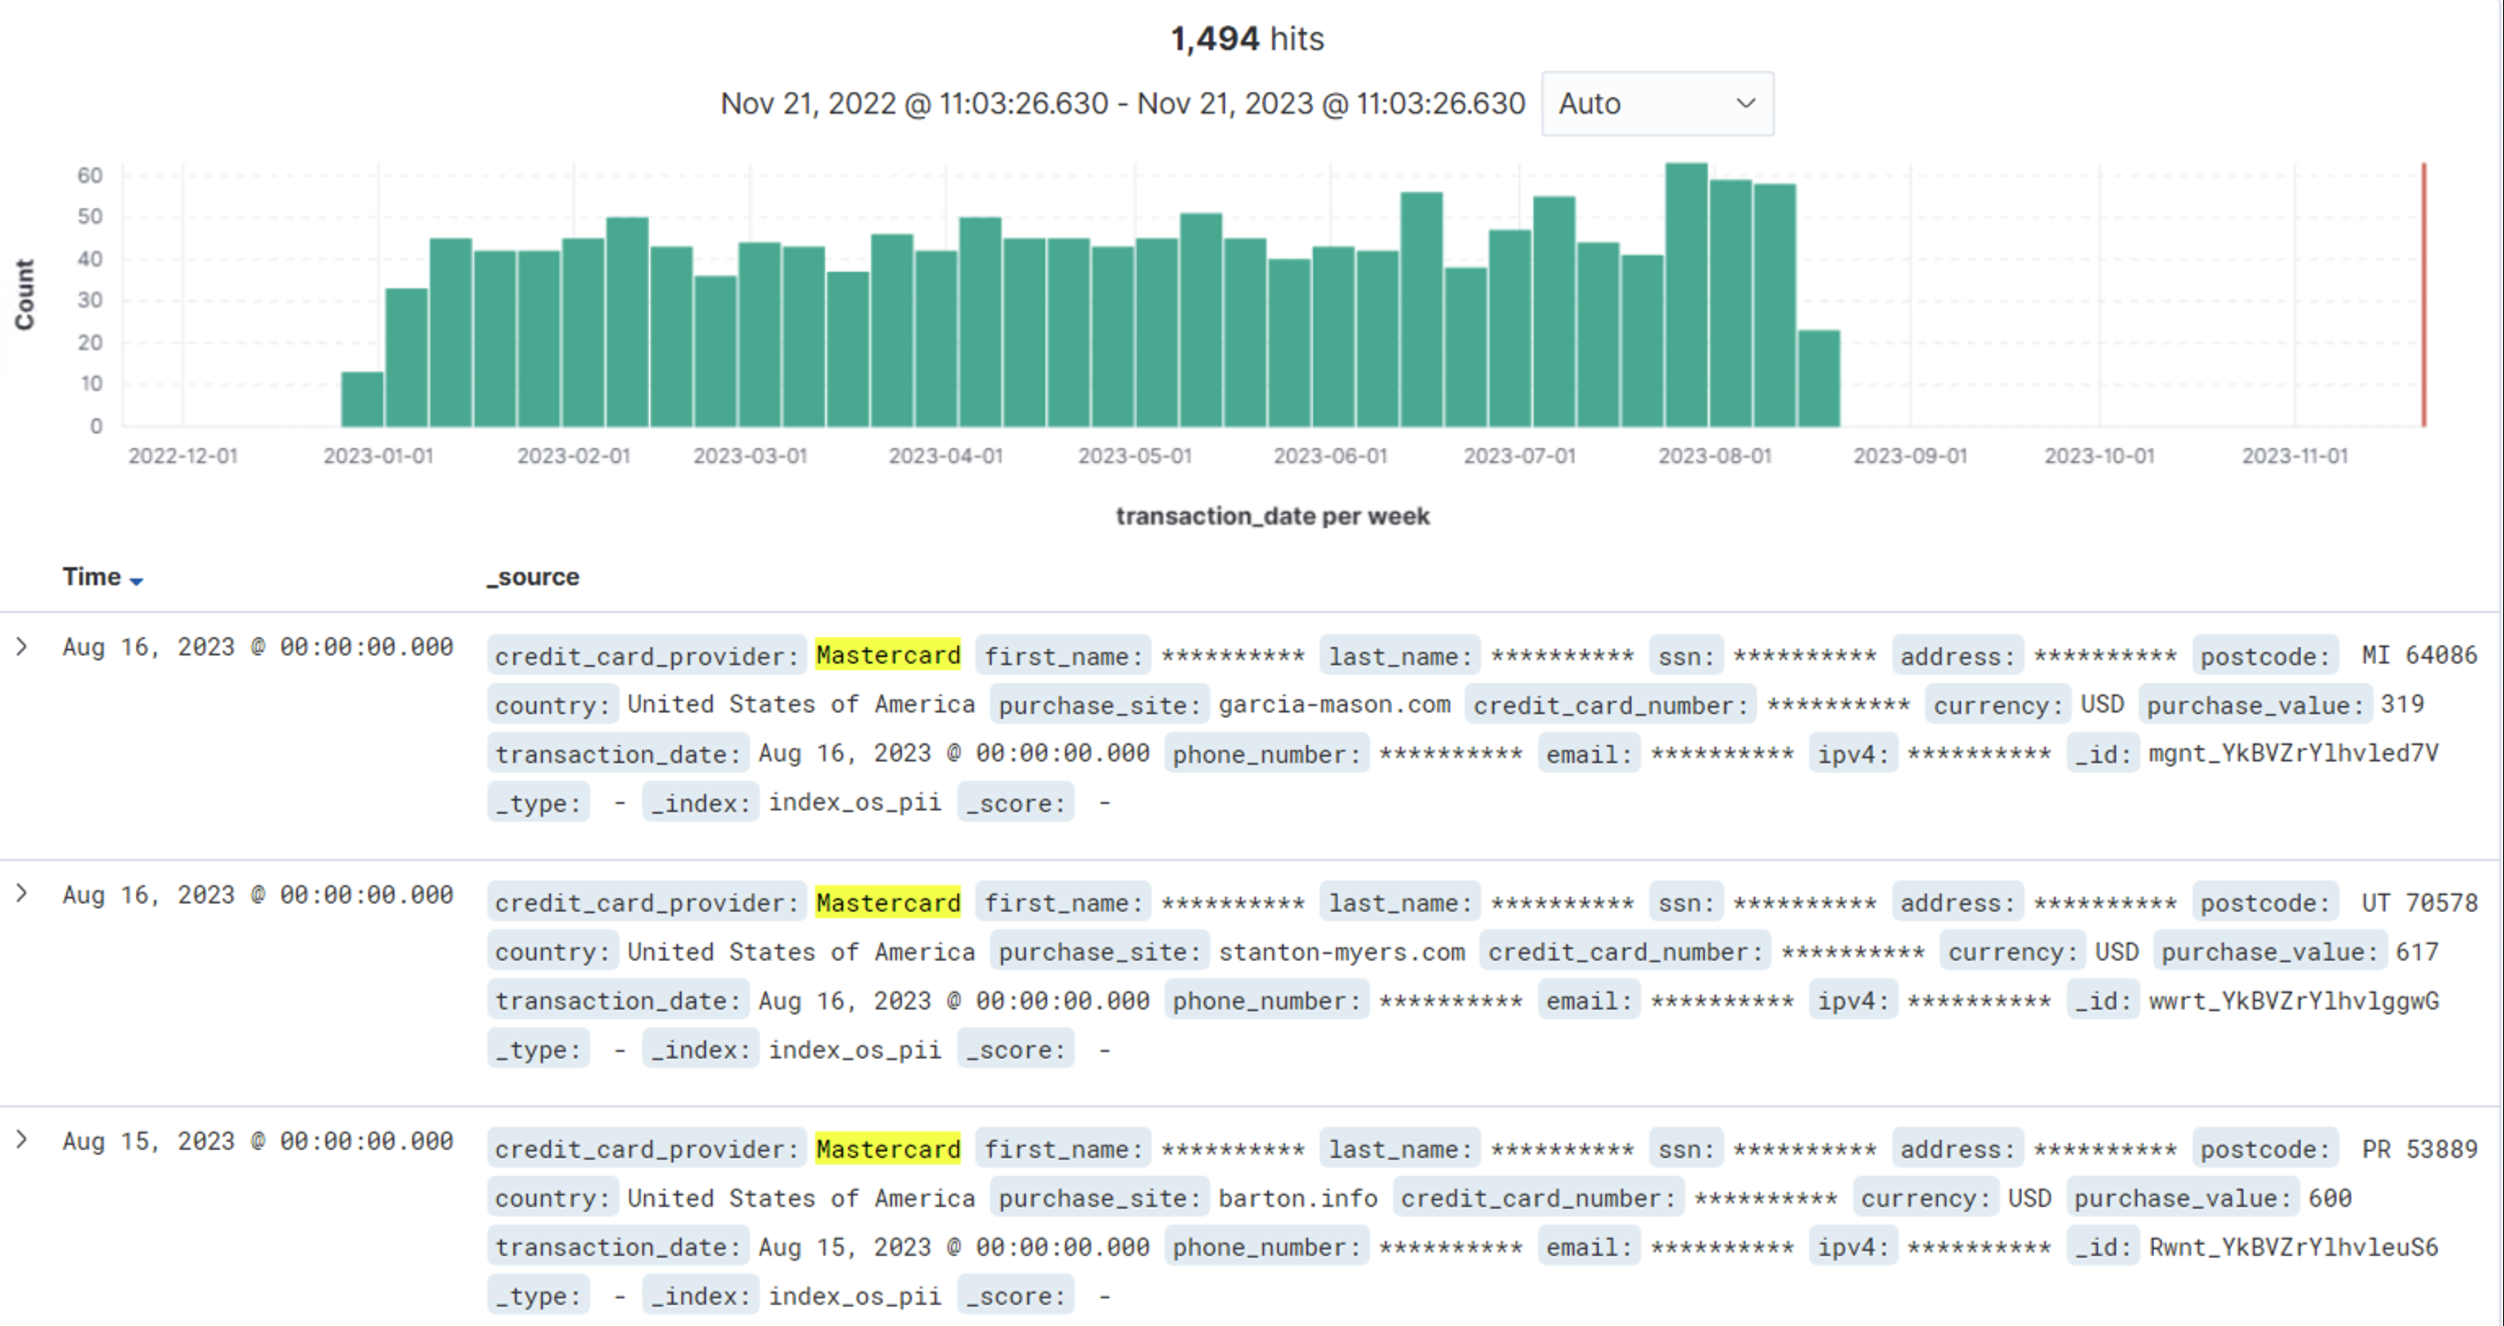The image size is (2504, 1326).
Task: Expand the Aug 15, 2023 document row
Action: [22, 1140]
